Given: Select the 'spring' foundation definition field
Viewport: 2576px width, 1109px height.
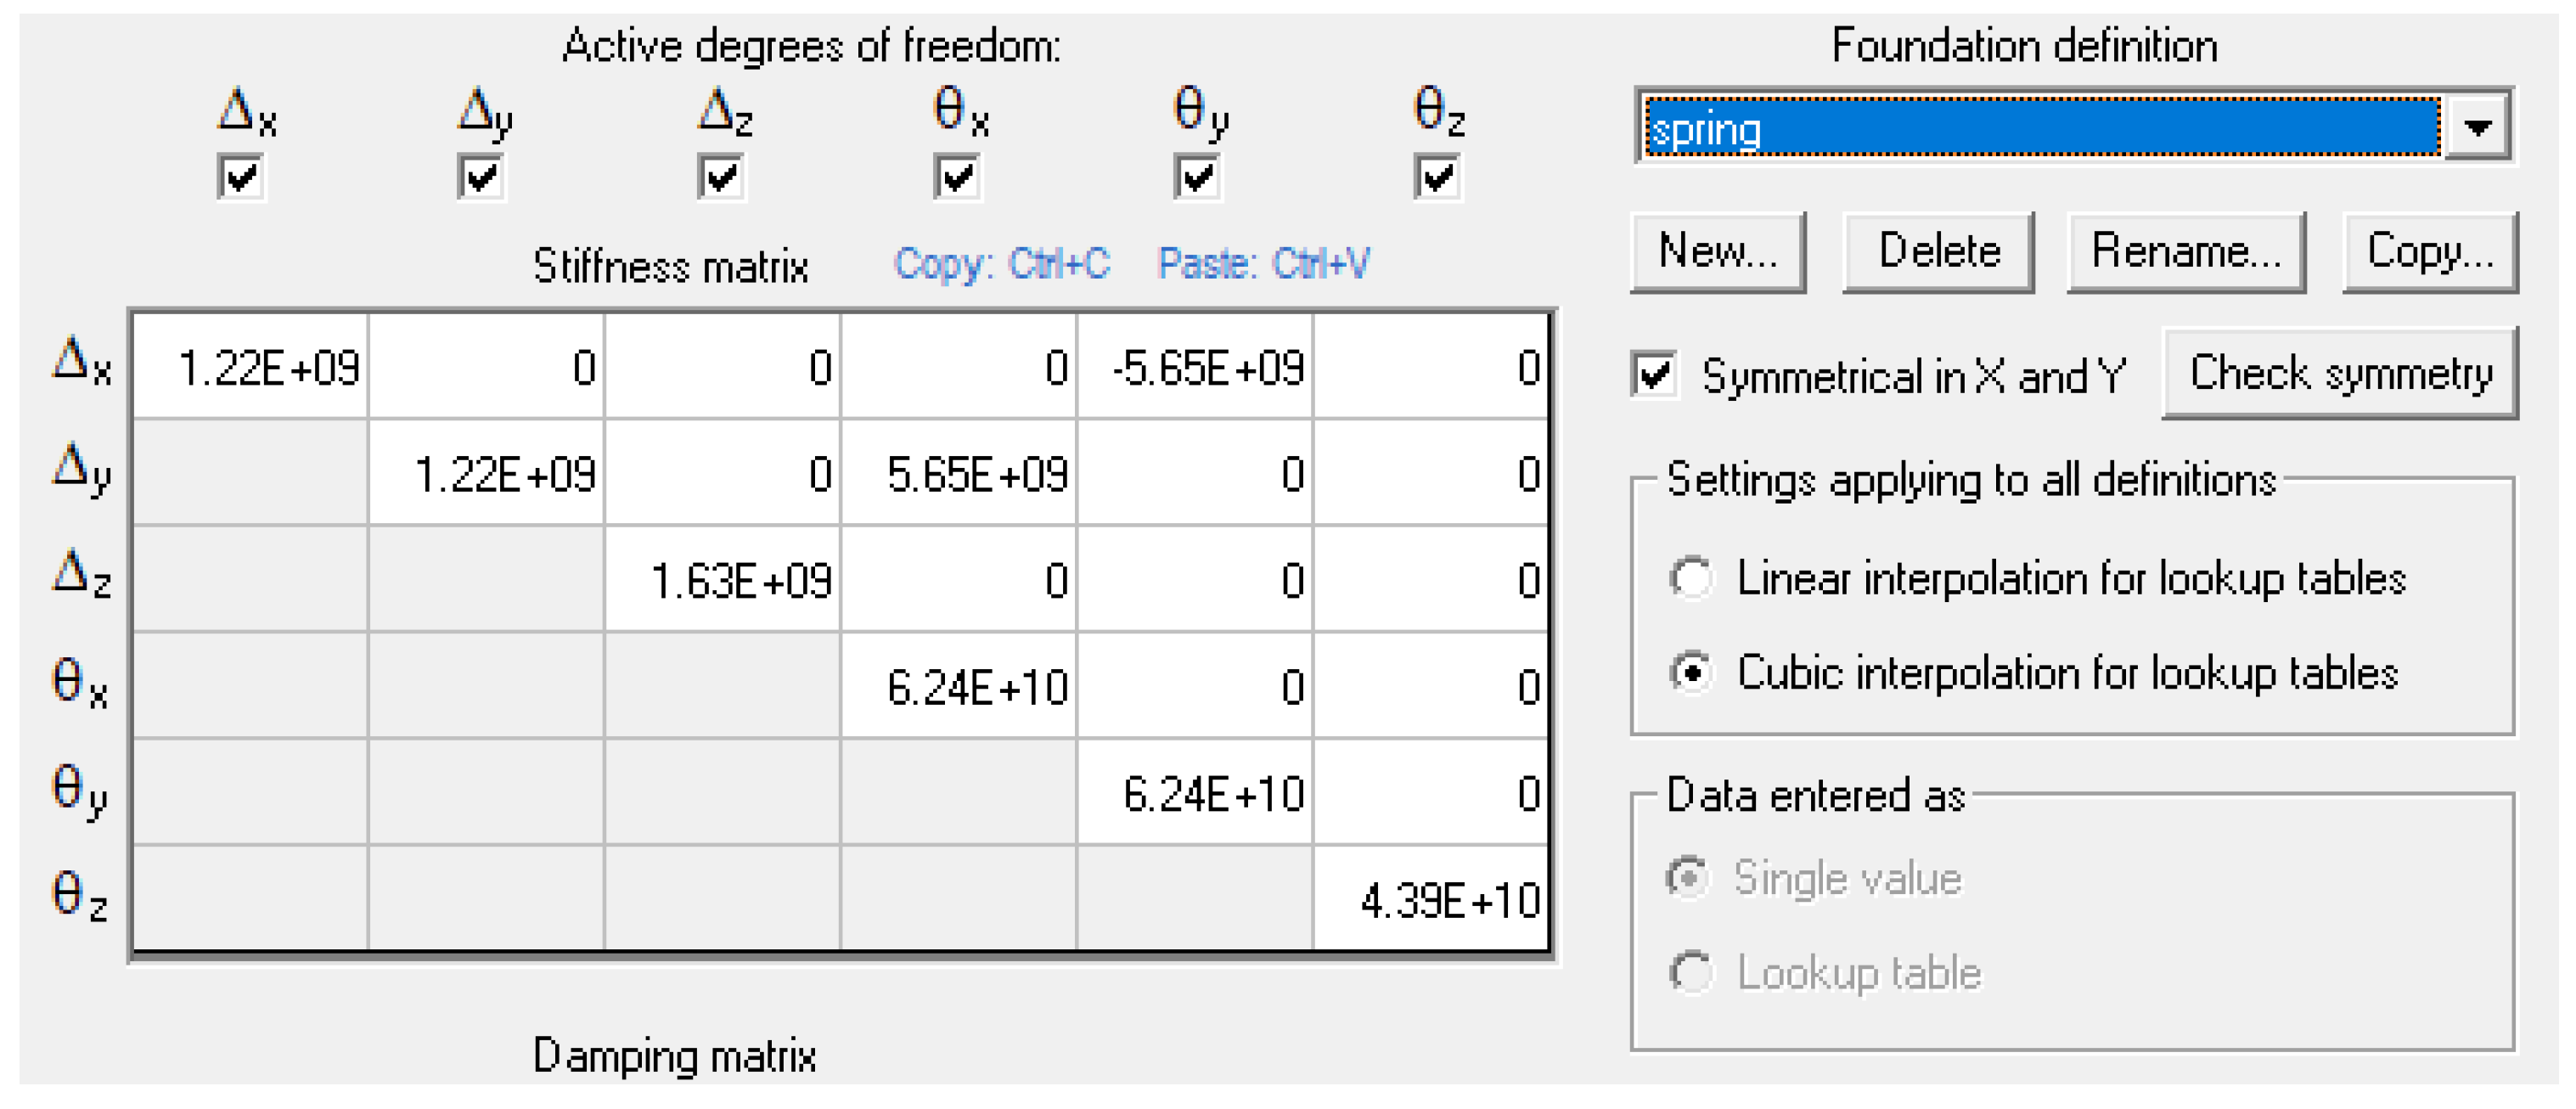Looking at the screenshot, I should (x=2040, y=127).
